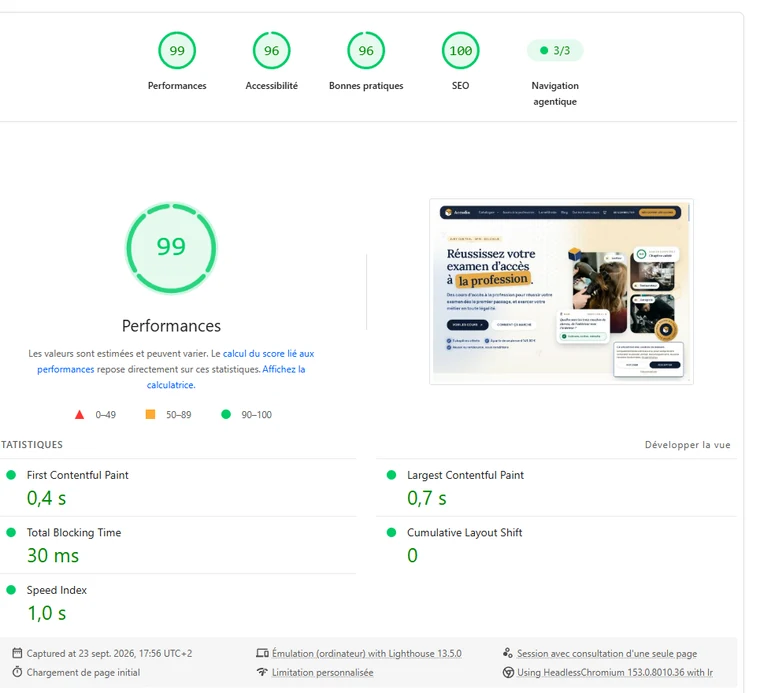Image resolution: width=760 pixels, height=693 pixels.
Task: Click the Cumulative Layout Shift value 0
Action: click(x=412, y=555)
